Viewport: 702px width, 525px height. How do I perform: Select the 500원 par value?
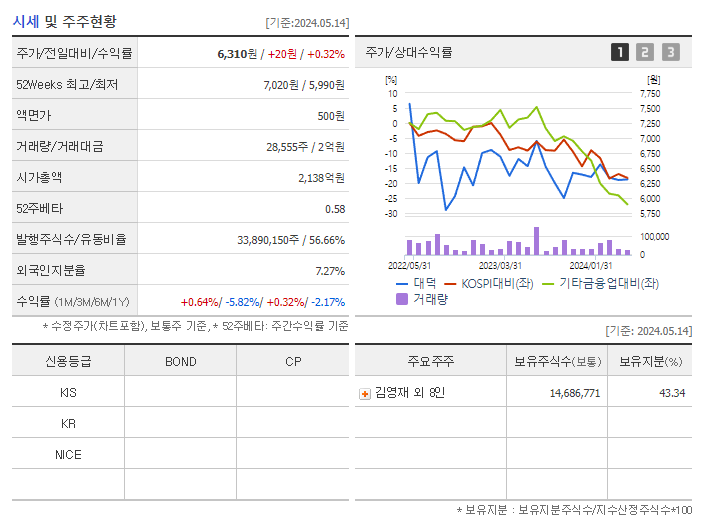(x=331, y=116)
